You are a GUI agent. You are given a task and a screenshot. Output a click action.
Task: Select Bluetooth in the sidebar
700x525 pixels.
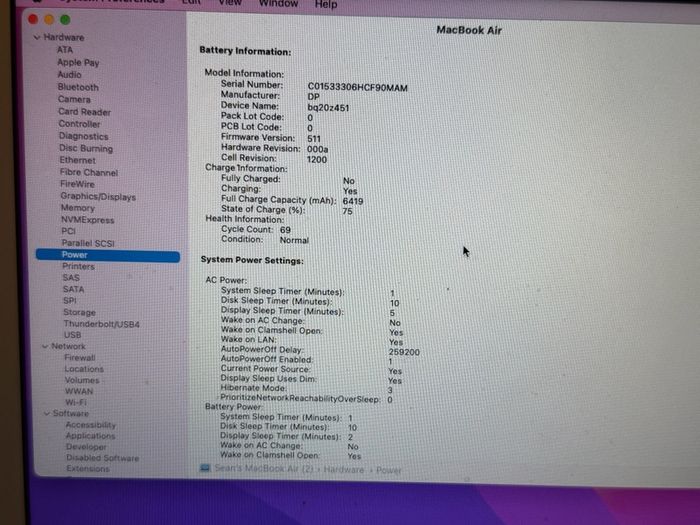tap(78, 87)
